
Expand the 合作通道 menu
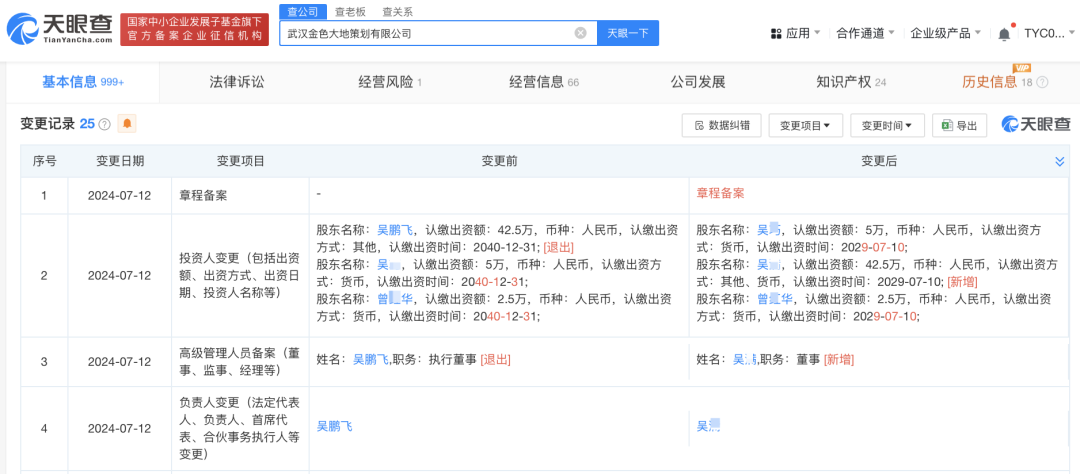pos(865,33)
